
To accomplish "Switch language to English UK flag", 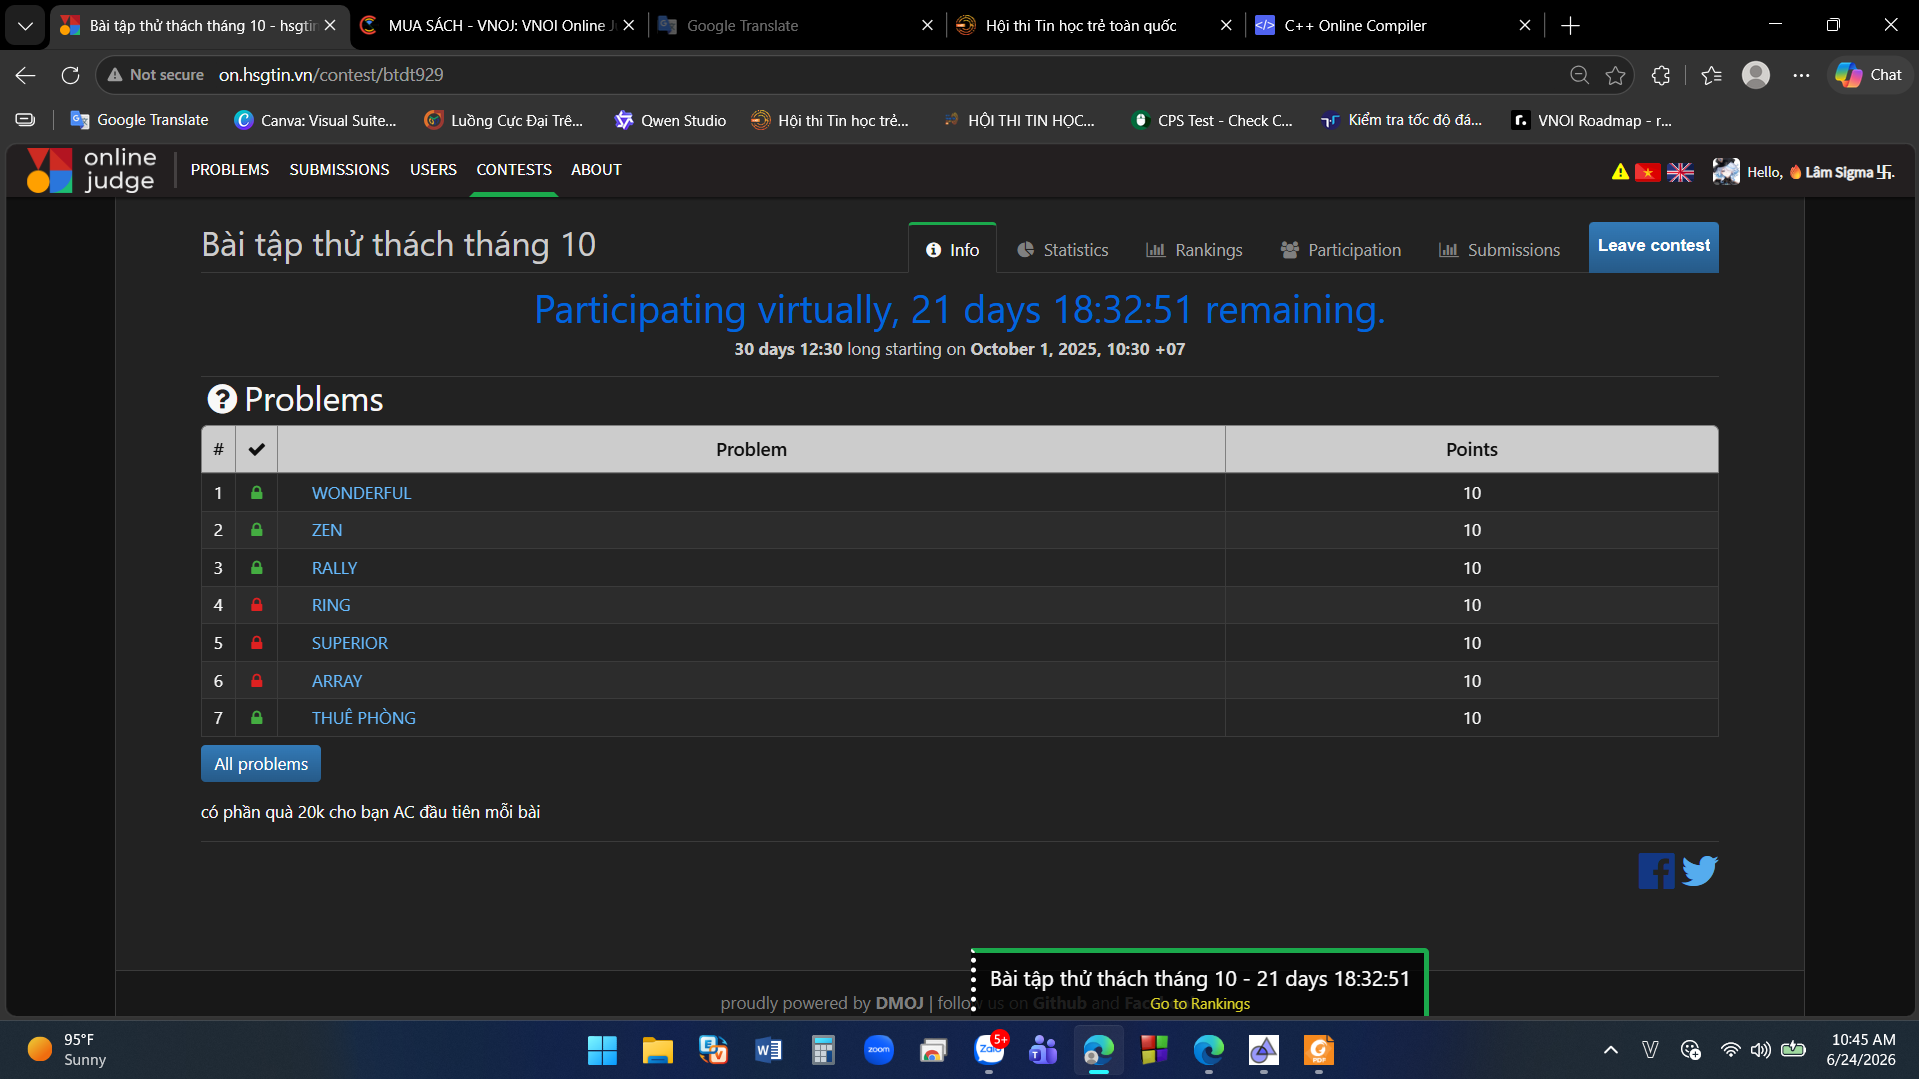I will pyautogui.click(x=1680, y=172).
